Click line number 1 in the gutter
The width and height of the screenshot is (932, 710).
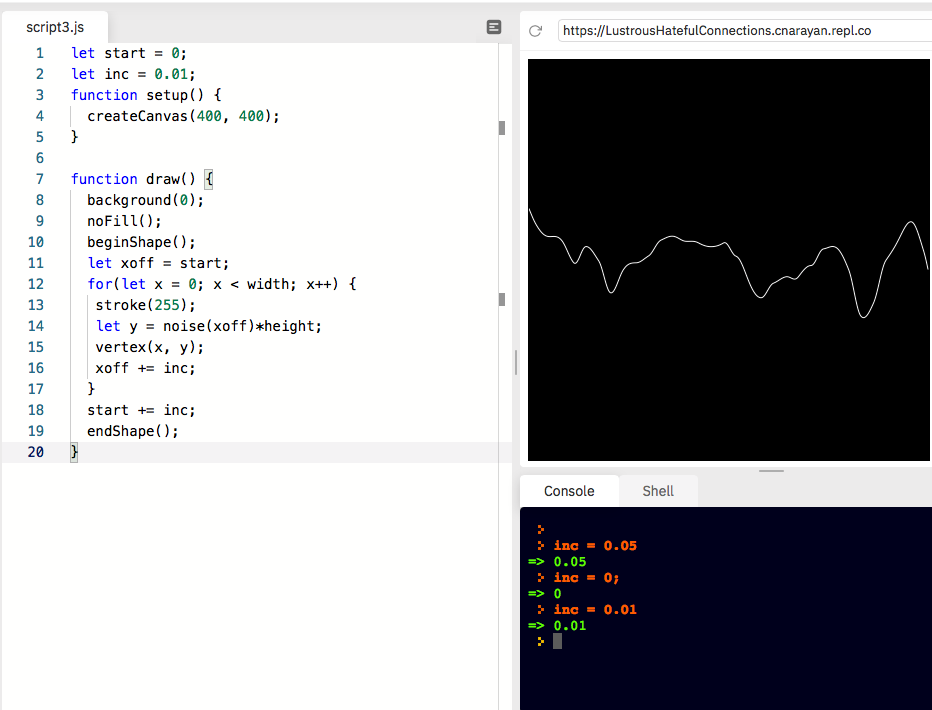[x=40, y=53]
